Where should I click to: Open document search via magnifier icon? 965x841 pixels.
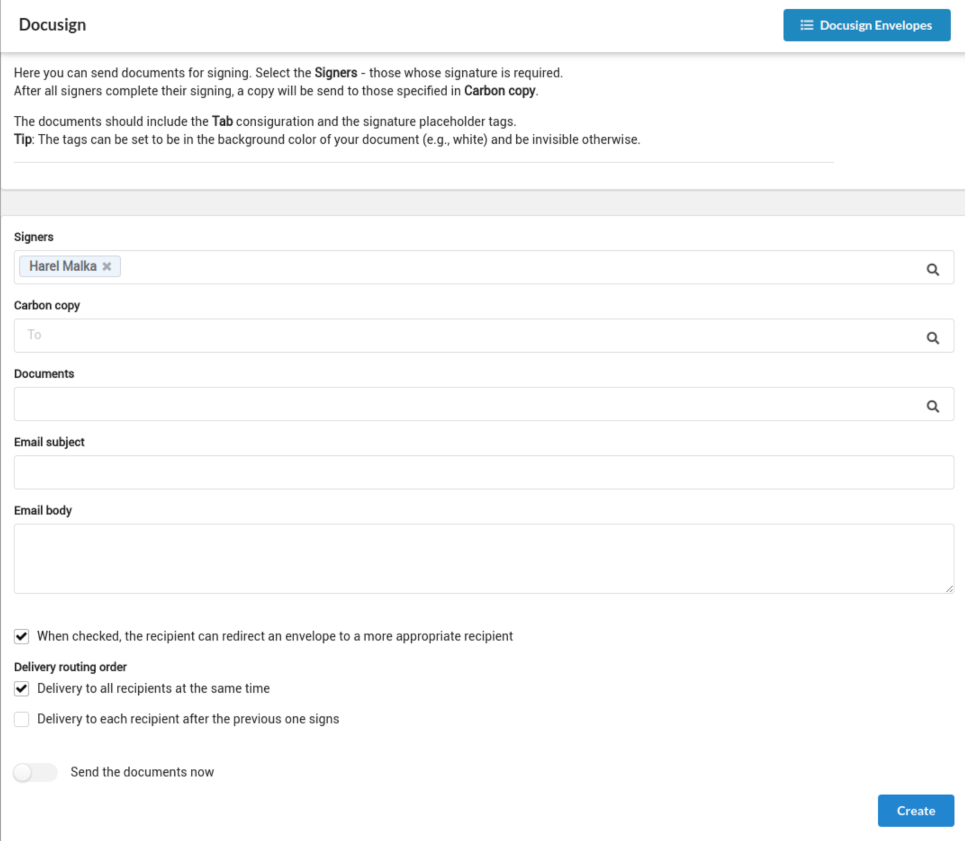[932, 405]
